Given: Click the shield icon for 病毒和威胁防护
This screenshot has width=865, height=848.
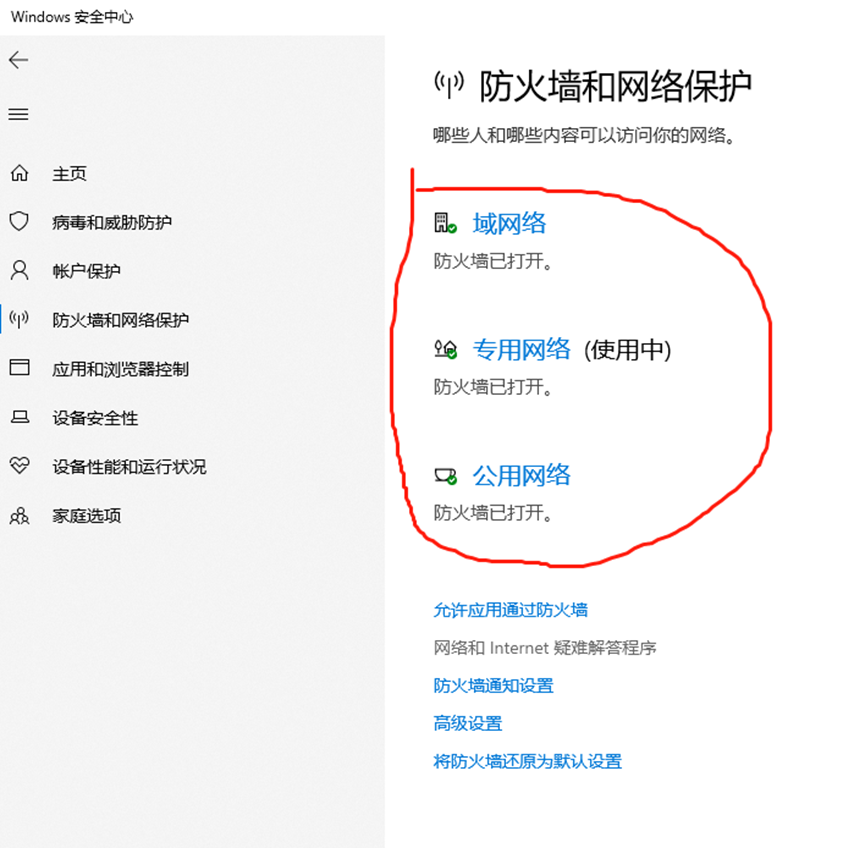Looking at the screenshot, I should click(x=19, y=221).
